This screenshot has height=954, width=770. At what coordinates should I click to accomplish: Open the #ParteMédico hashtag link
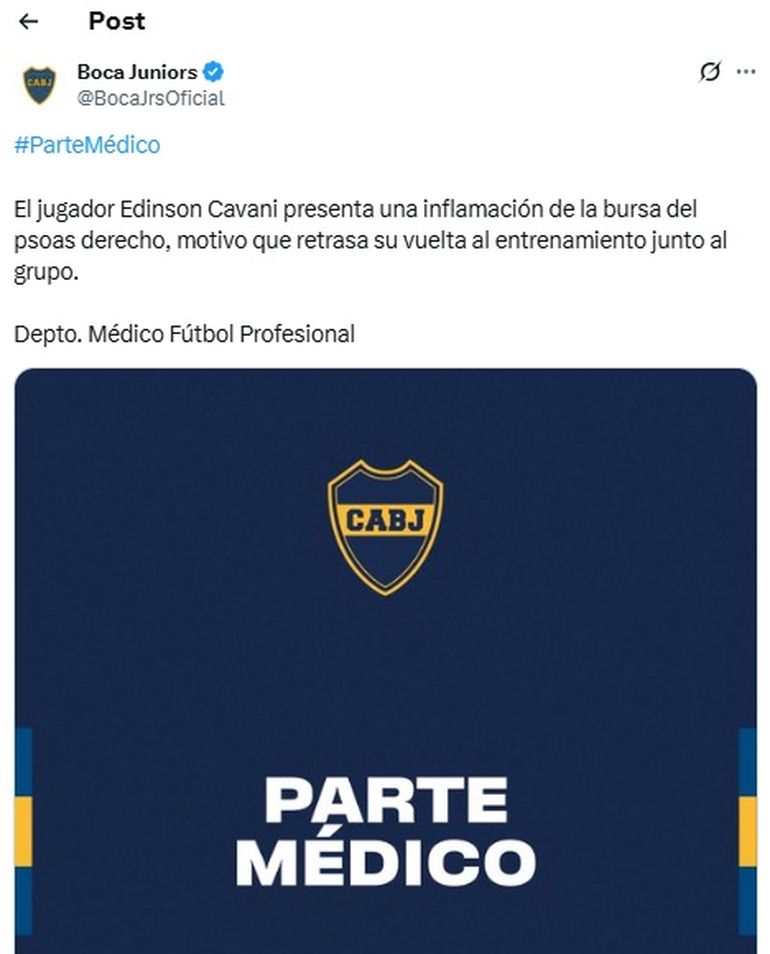point(87,145)
